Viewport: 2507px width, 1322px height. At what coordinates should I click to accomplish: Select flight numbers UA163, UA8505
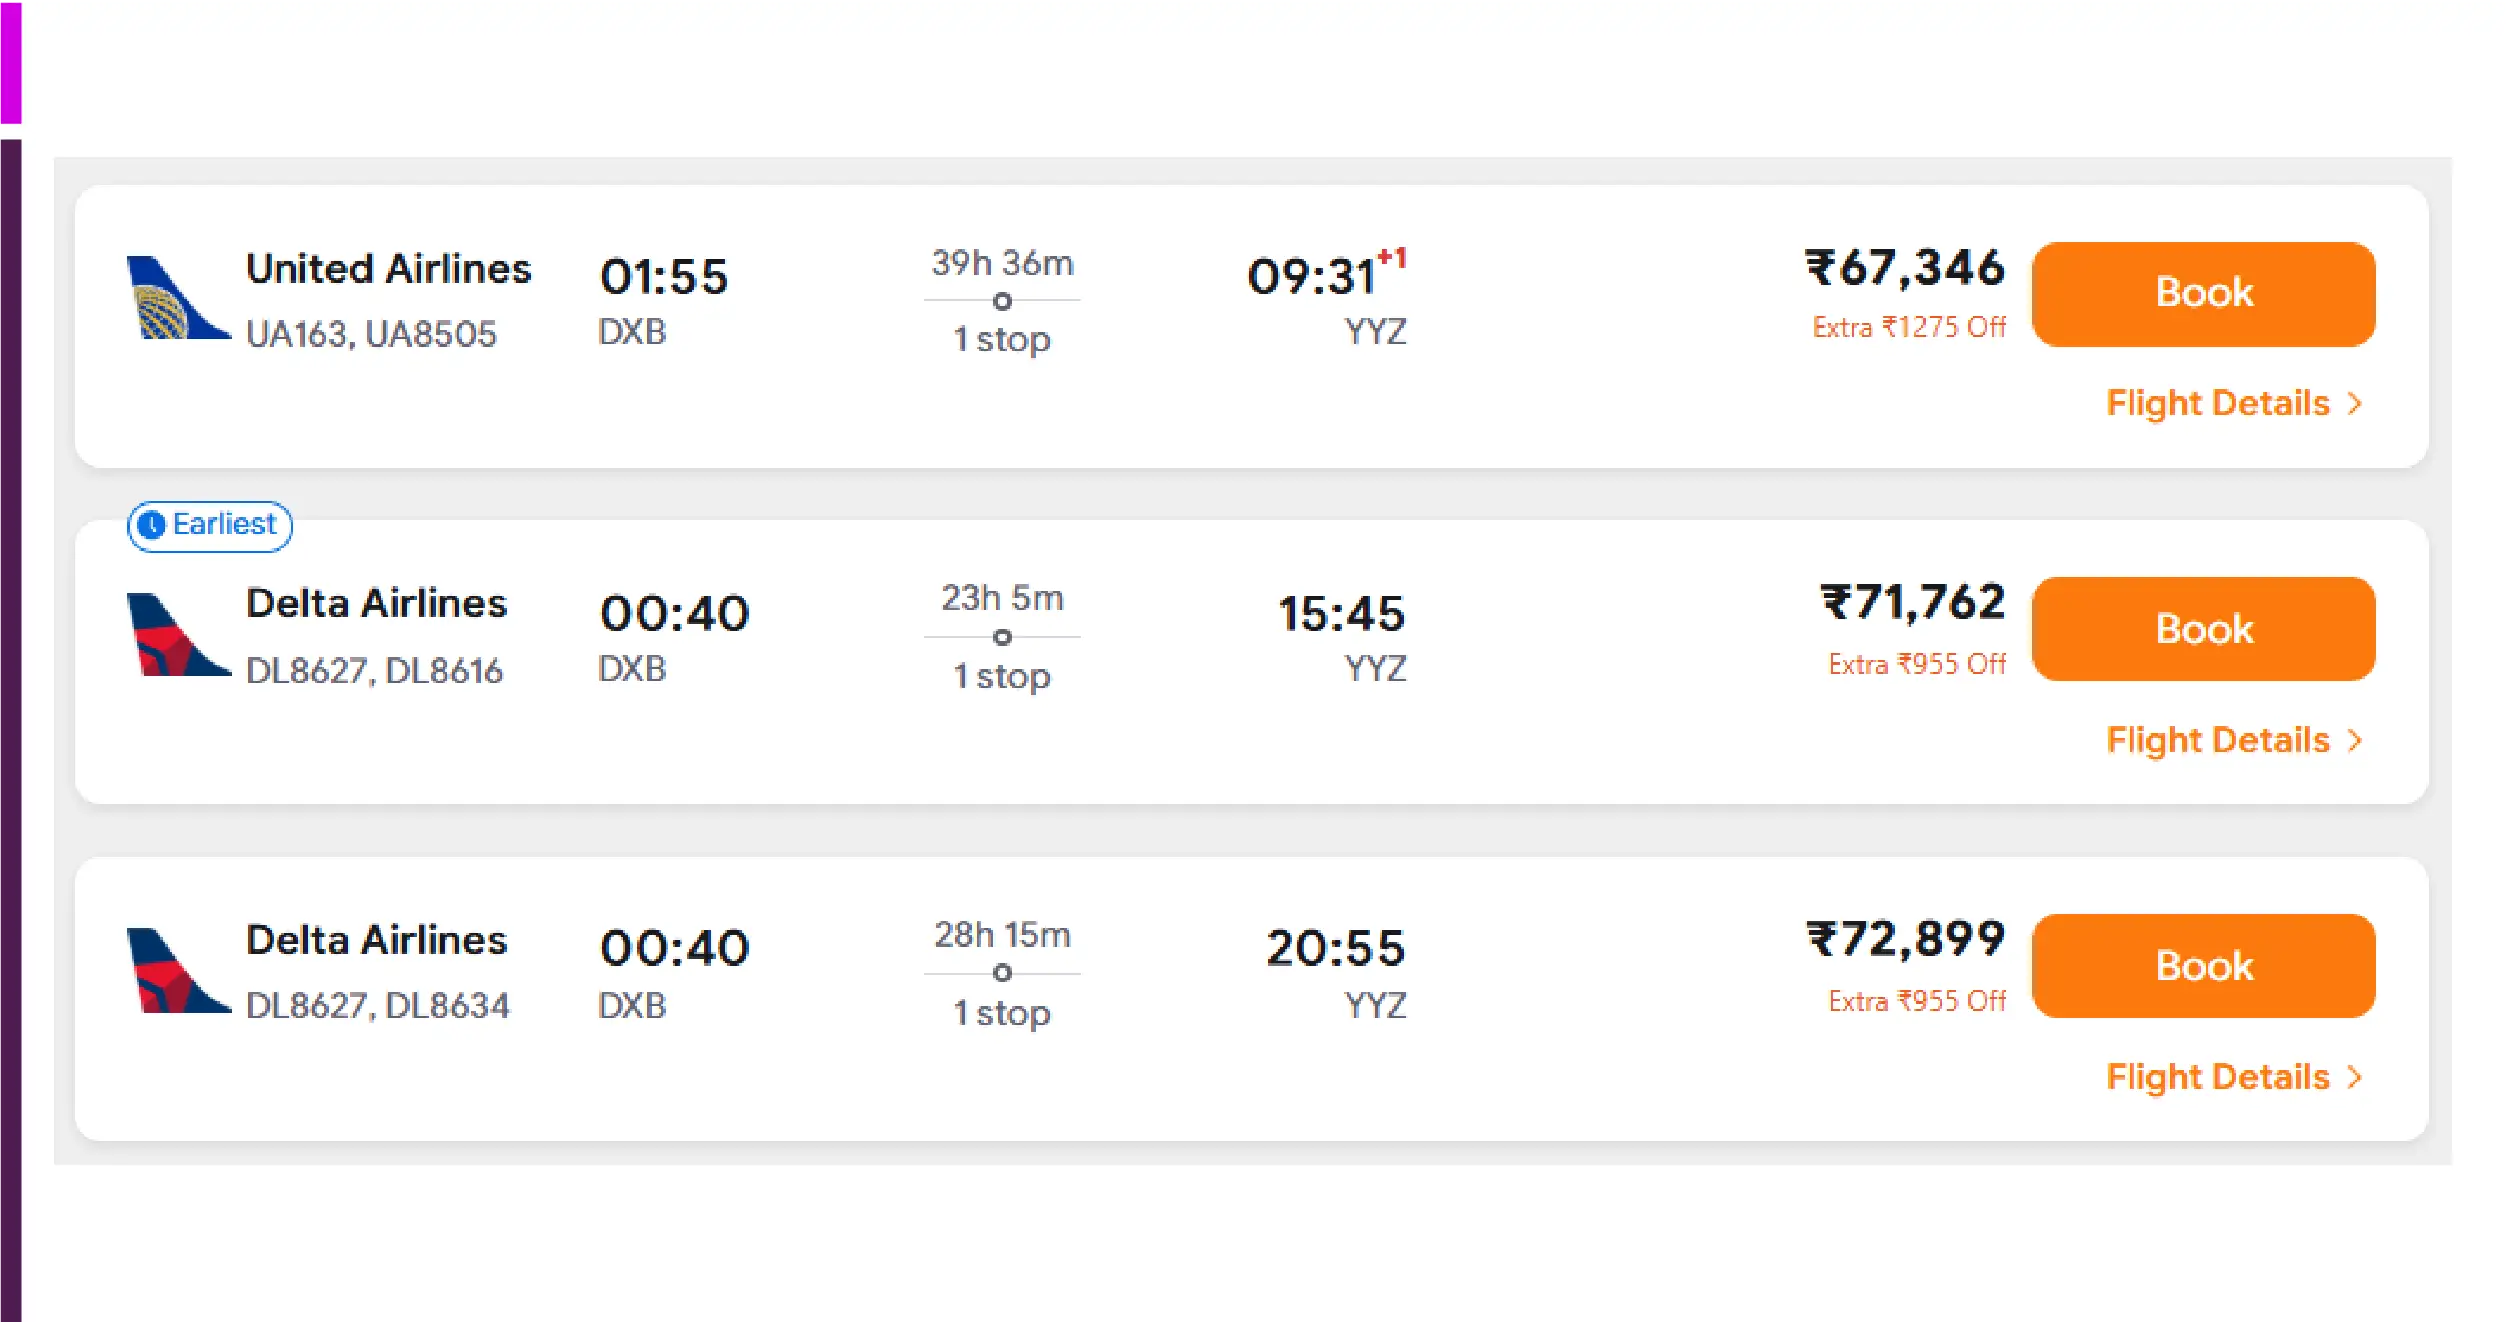372,335
